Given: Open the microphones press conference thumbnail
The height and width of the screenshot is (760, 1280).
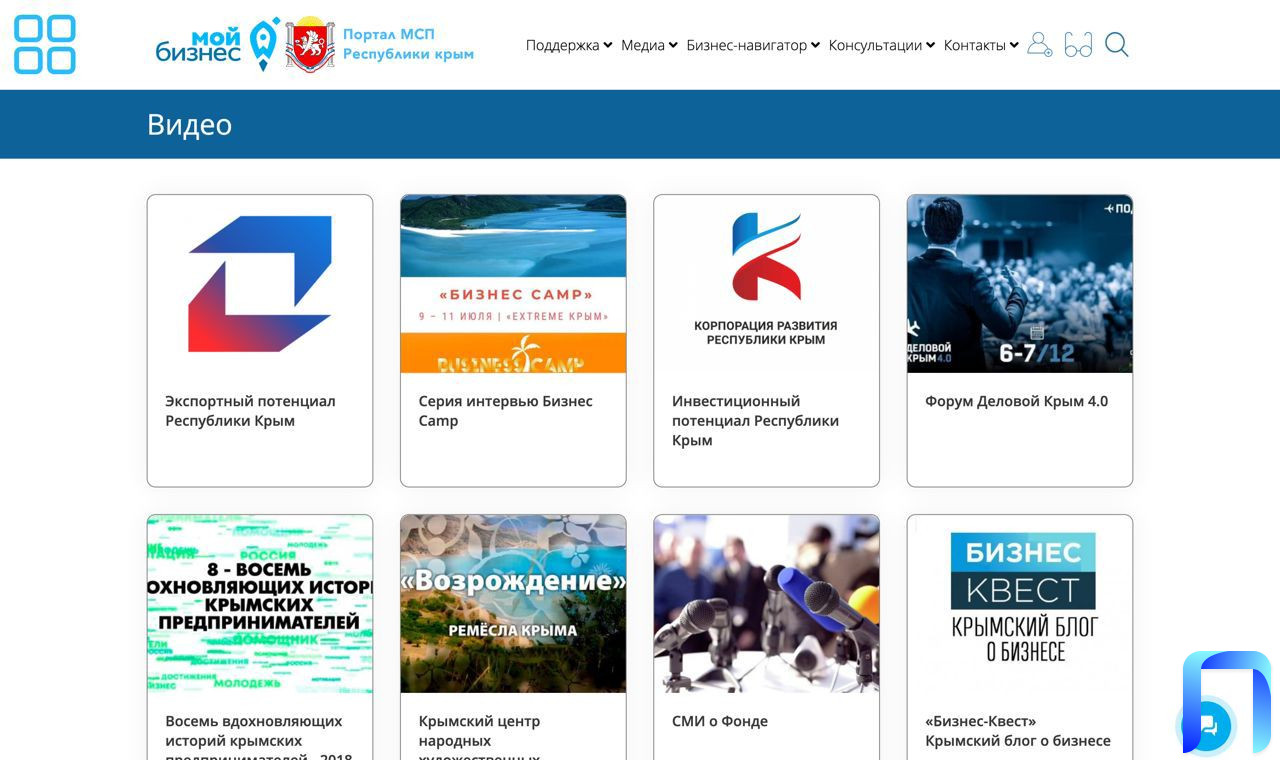Looking at the screenshot, I should tap(766, 604).
